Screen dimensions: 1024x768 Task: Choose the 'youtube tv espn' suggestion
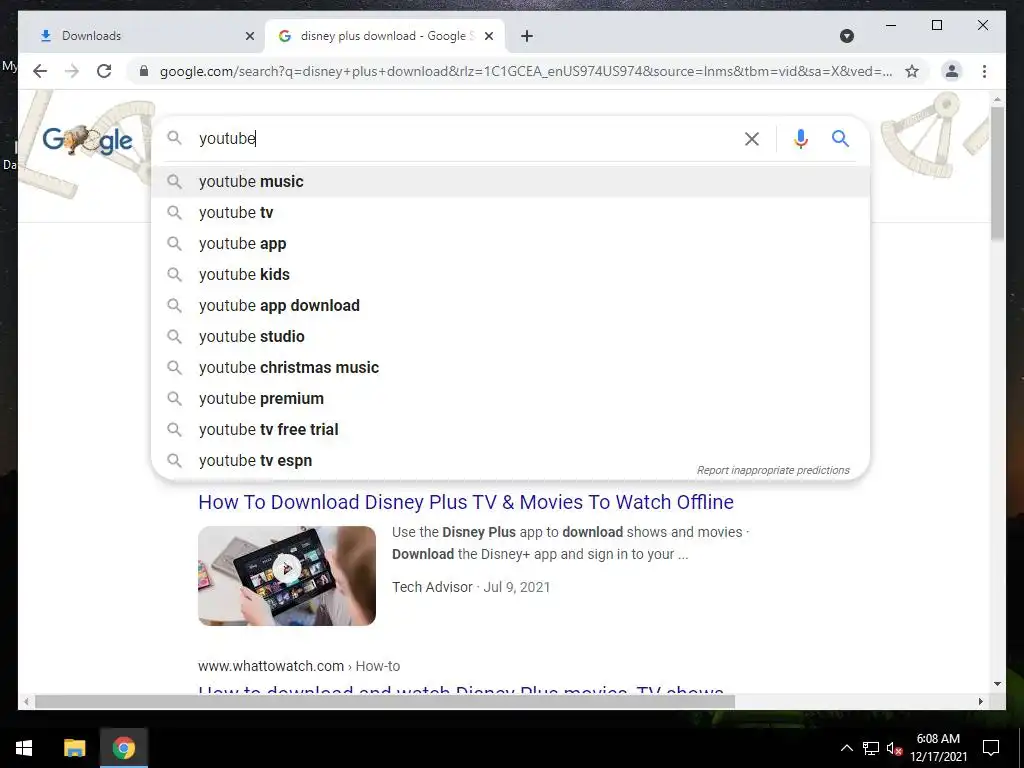tap(511, 460)
